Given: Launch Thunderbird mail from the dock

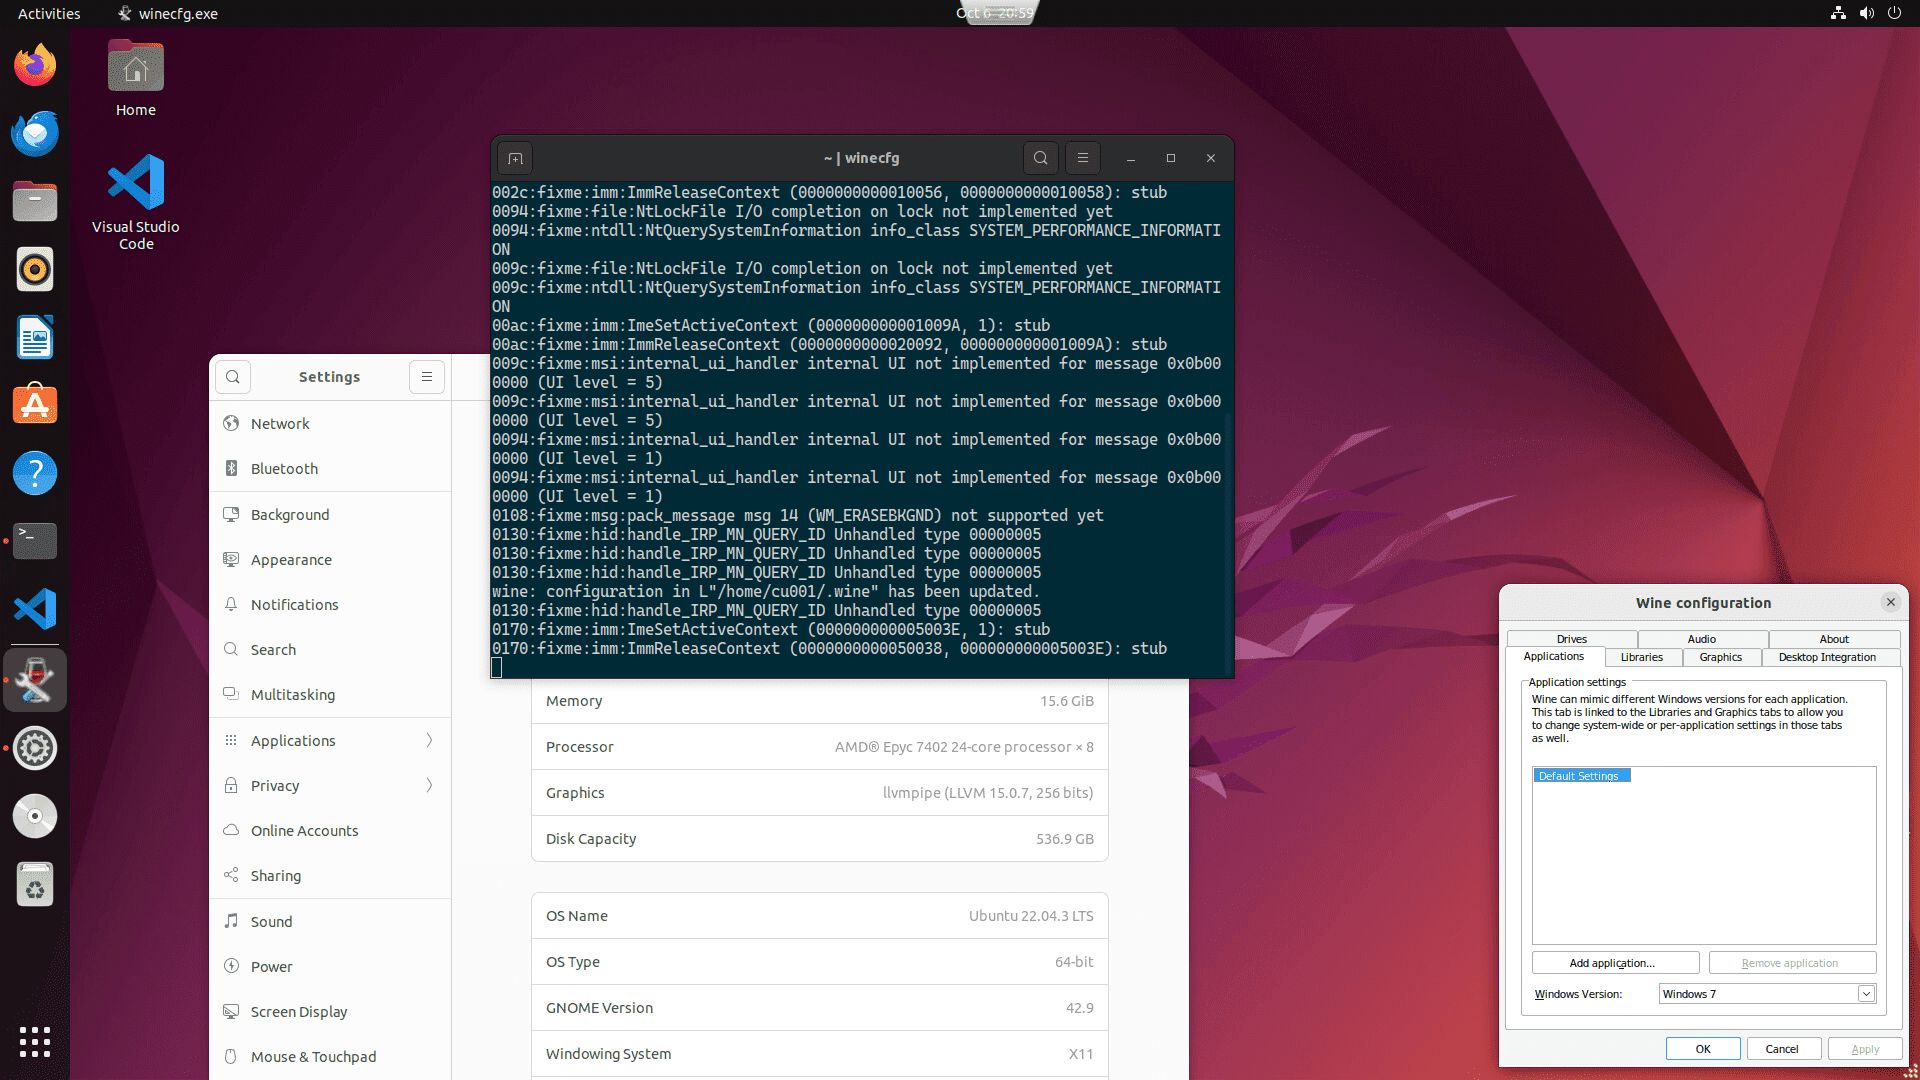Looking at the screenshot, I should [x=35, y=134].
